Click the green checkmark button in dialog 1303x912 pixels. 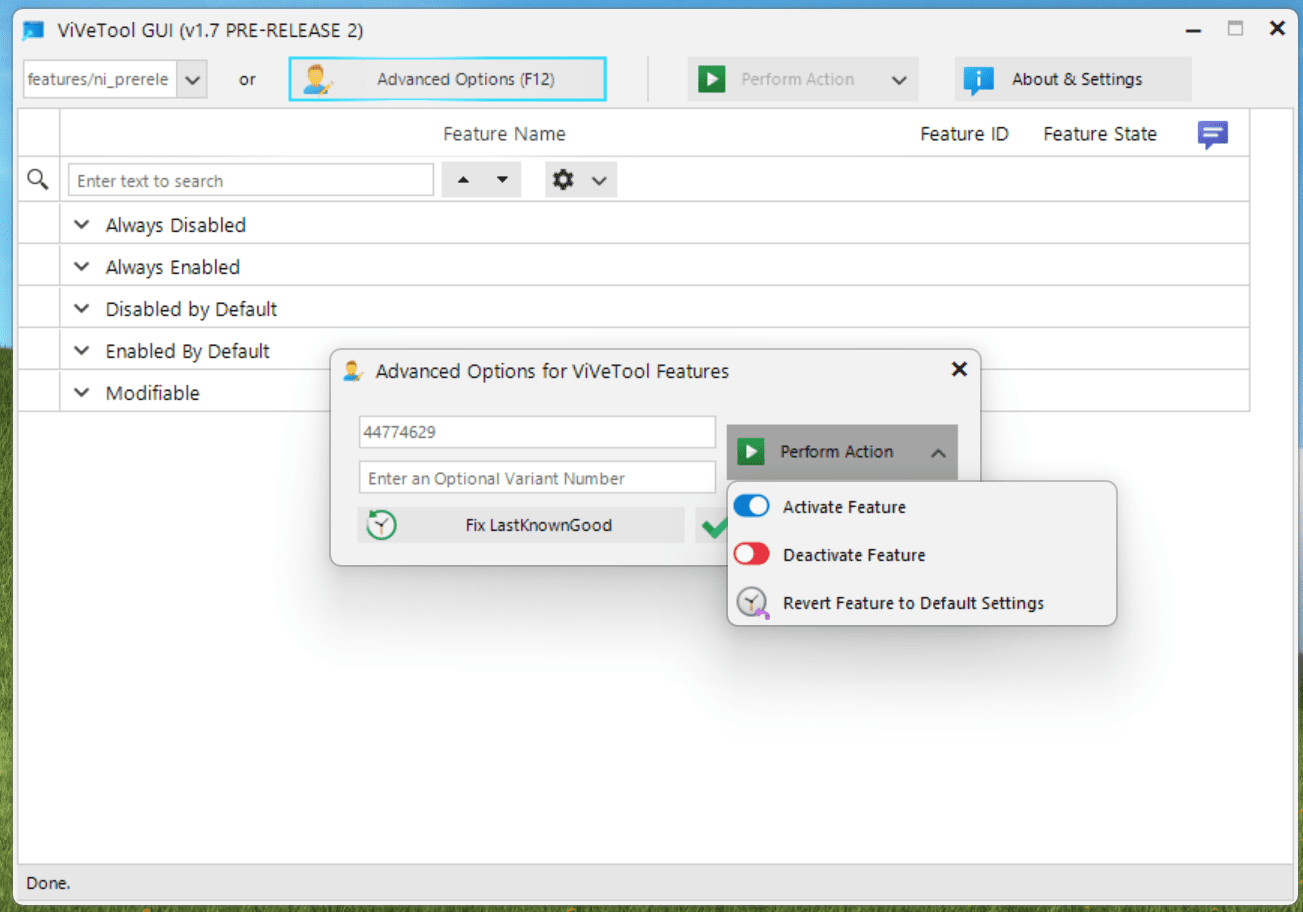coord(712,526)
